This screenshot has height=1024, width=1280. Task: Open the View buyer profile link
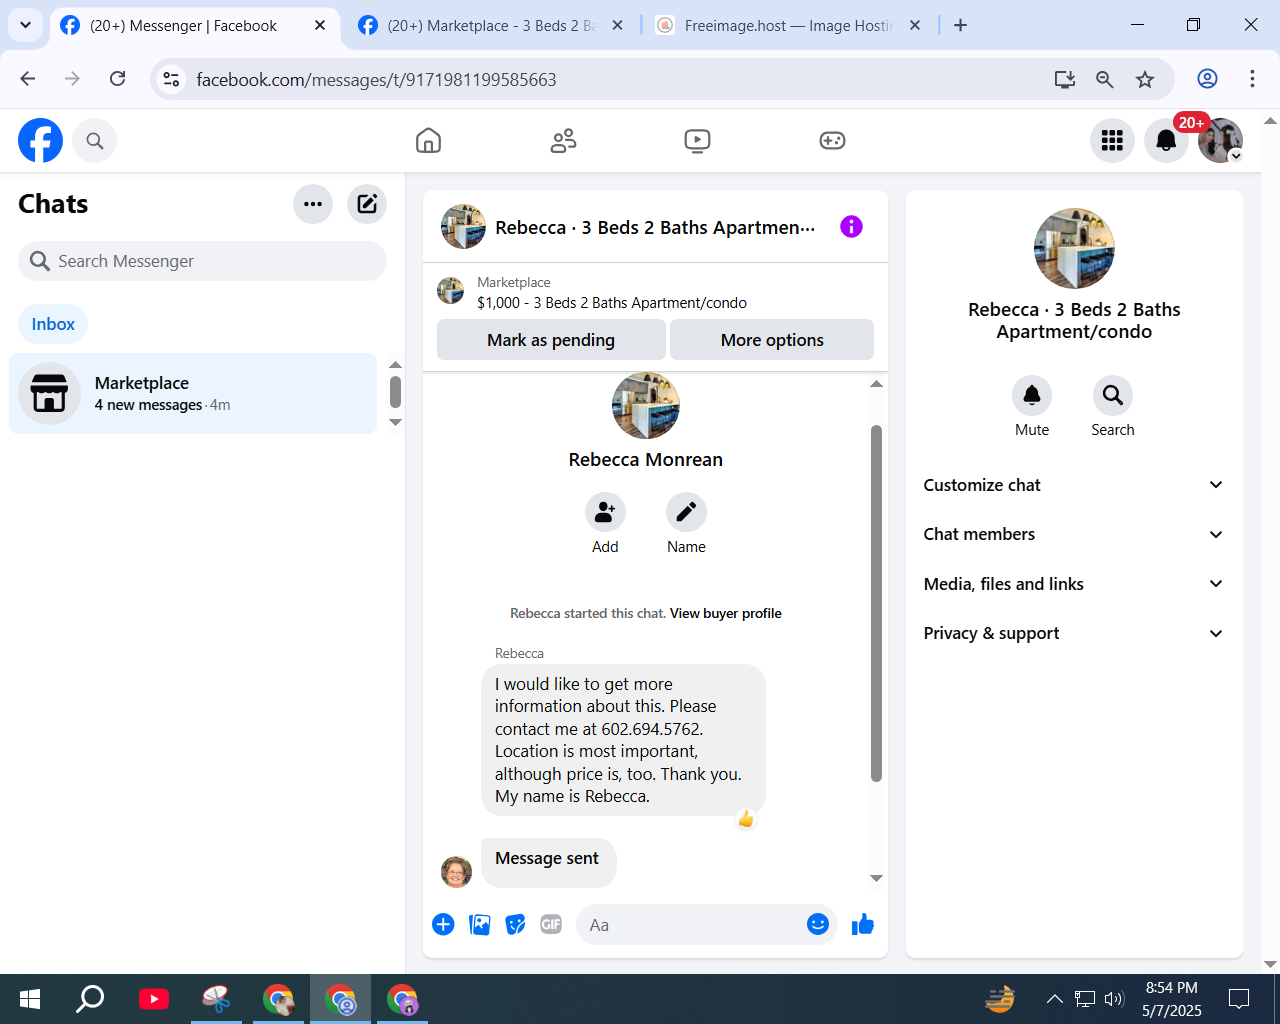(726, 614)
